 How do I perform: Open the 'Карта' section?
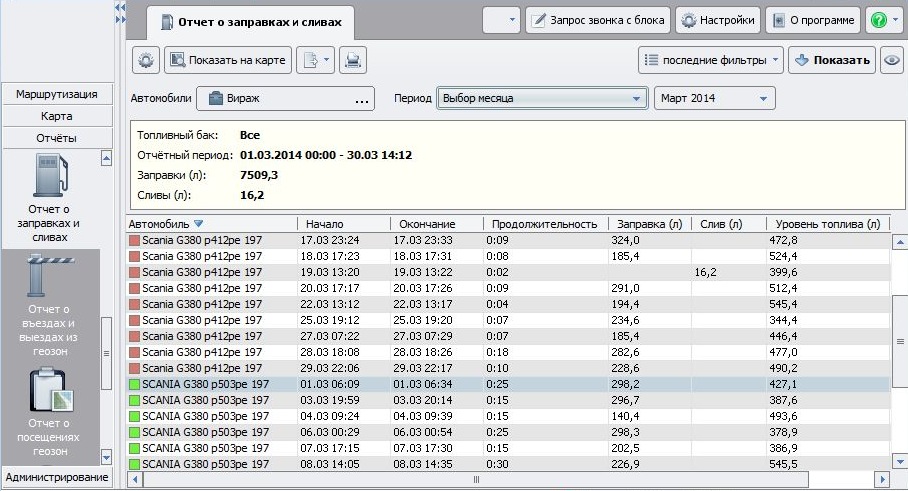(57, 116)
